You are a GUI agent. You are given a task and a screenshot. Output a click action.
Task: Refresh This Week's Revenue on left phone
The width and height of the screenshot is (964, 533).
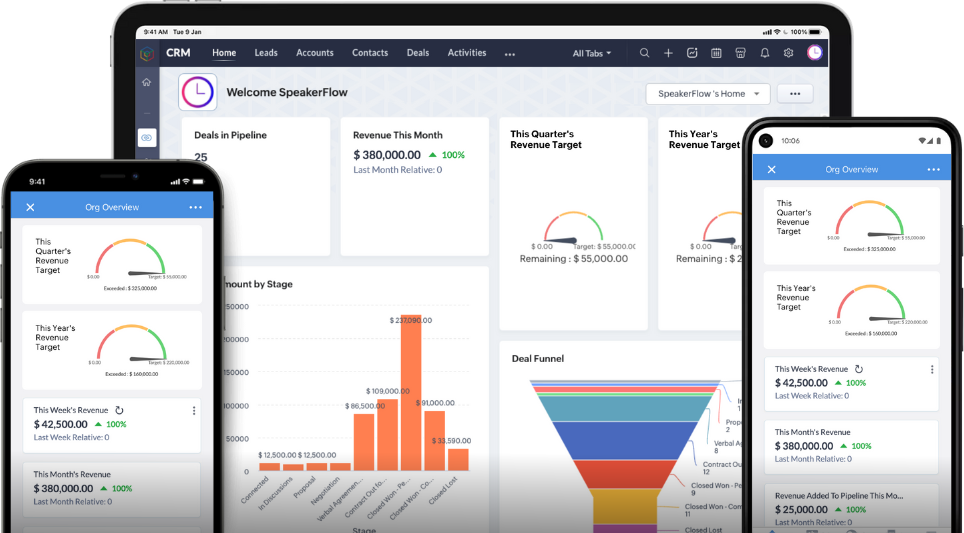(x=120, y=410)
